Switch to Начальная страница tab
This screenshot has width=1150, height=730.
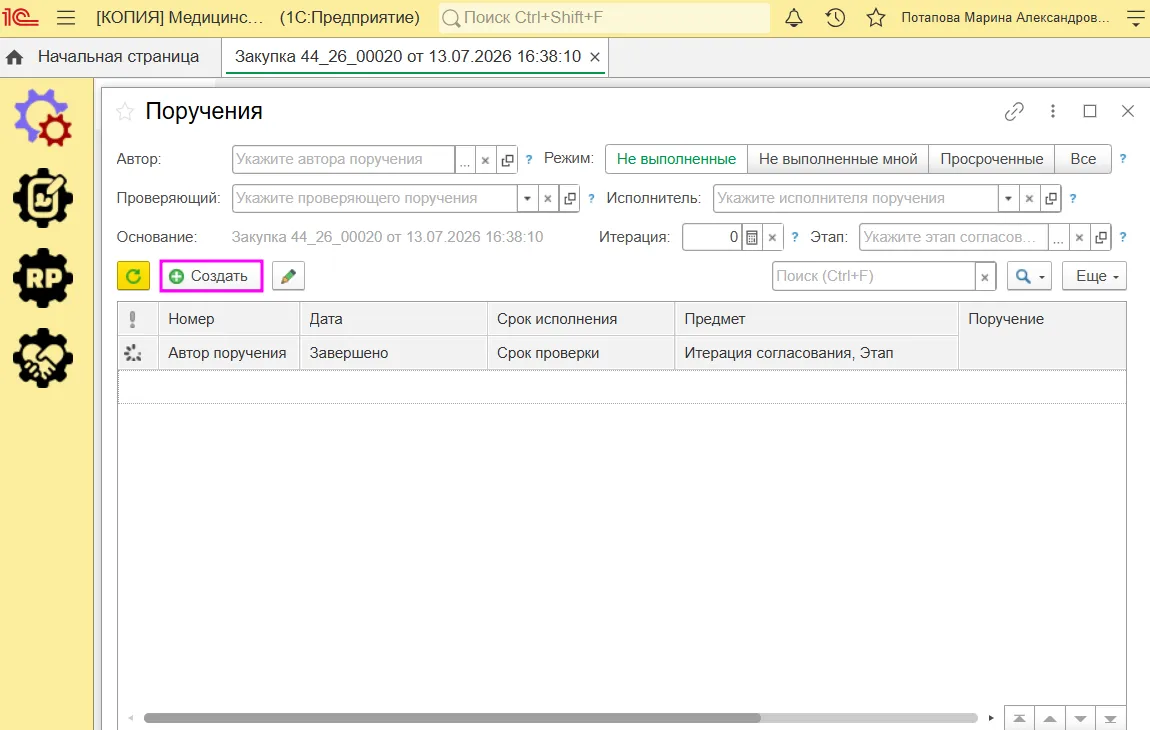pyautogui.click(x=118, y=56)
